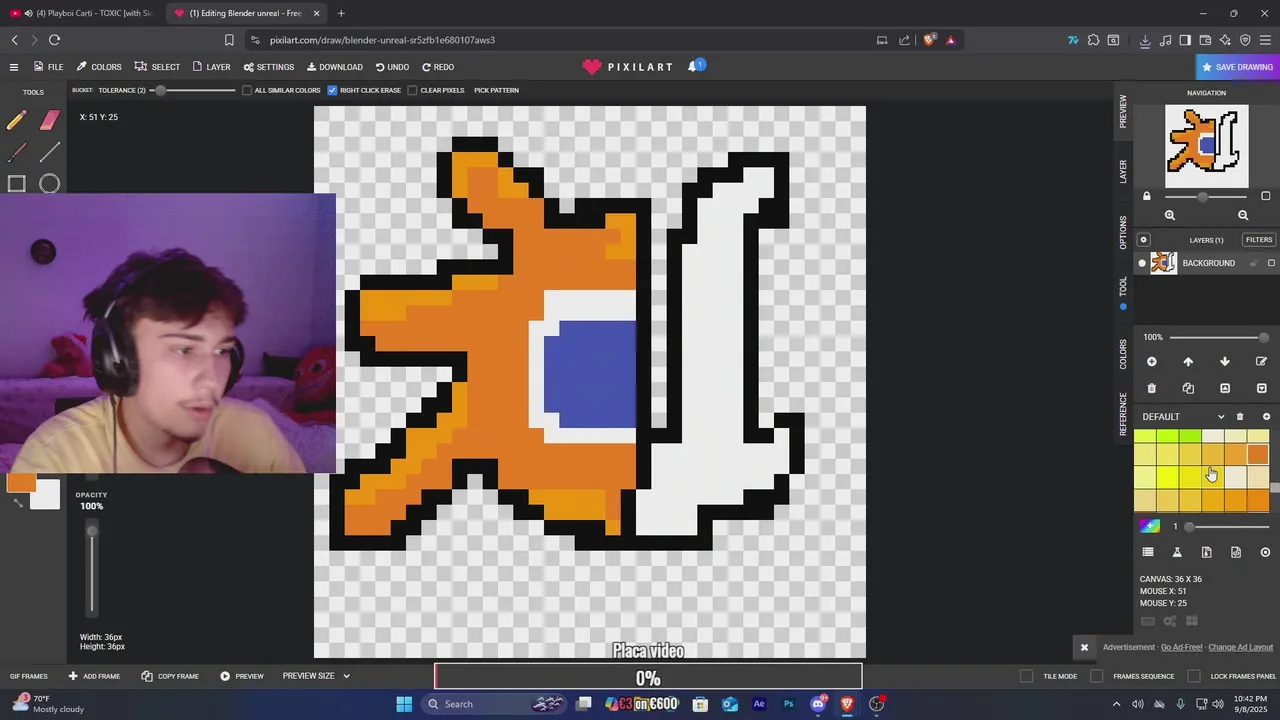Image resolution: width=1280 pixels, height=720 pixels.
Task: Select the pencil drawing tool
Action: tap(16, 121)
